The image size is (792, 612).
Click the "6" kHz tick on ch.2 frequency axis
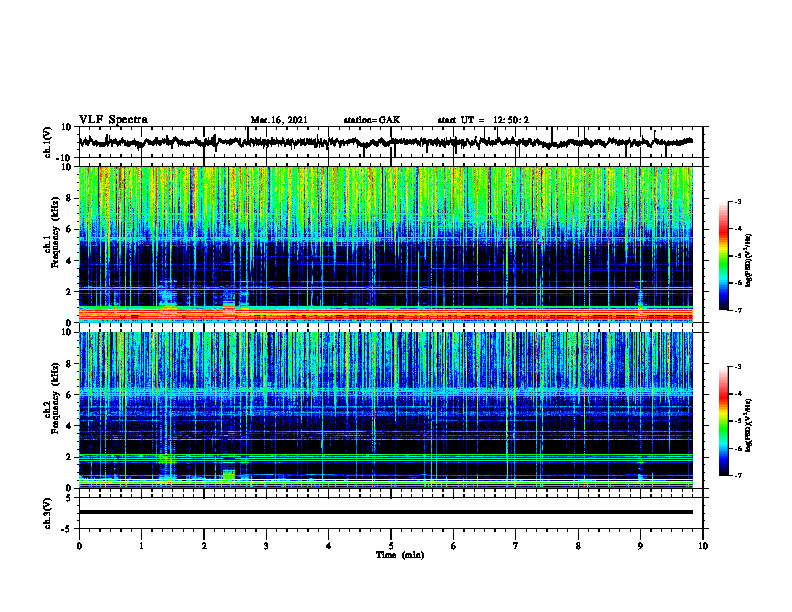(x=69, y=395)
